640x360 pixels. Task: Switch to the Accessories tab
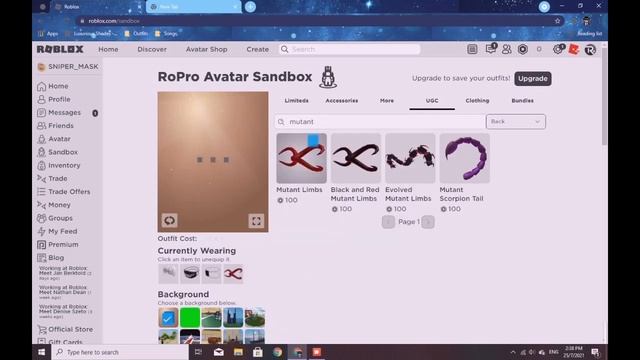[342, 100]
